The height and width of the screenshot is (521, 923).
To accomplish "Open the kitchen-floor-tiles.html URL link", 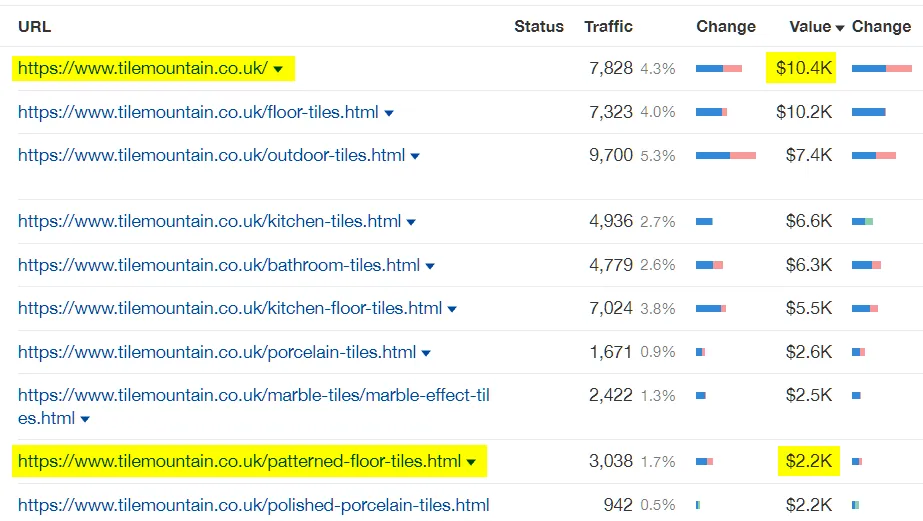I will (230, 308).
